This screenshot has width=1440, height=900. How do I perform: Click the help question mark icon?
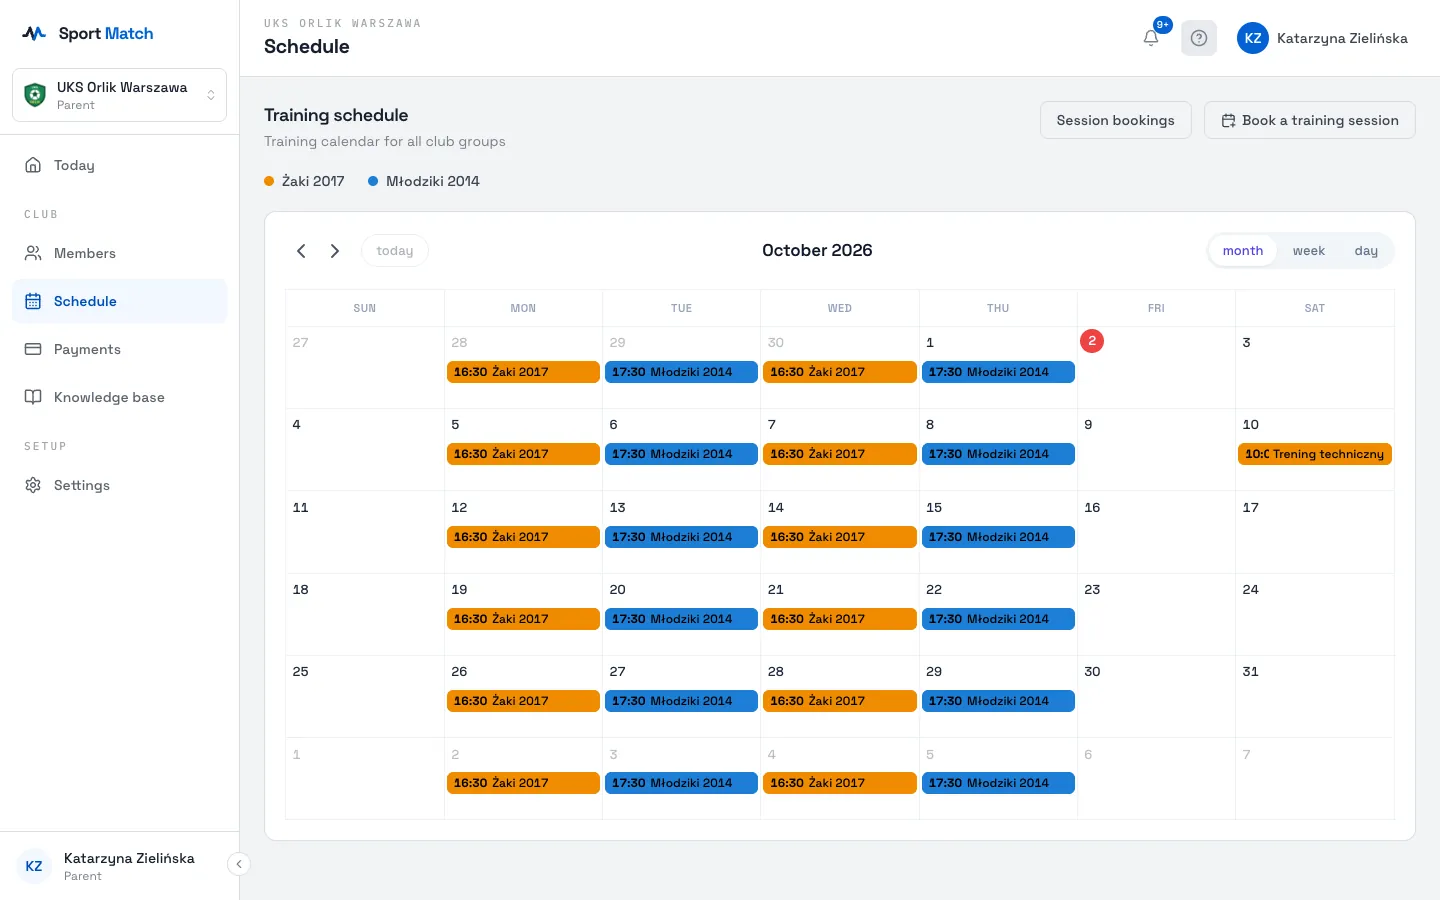click(1199, 38)
